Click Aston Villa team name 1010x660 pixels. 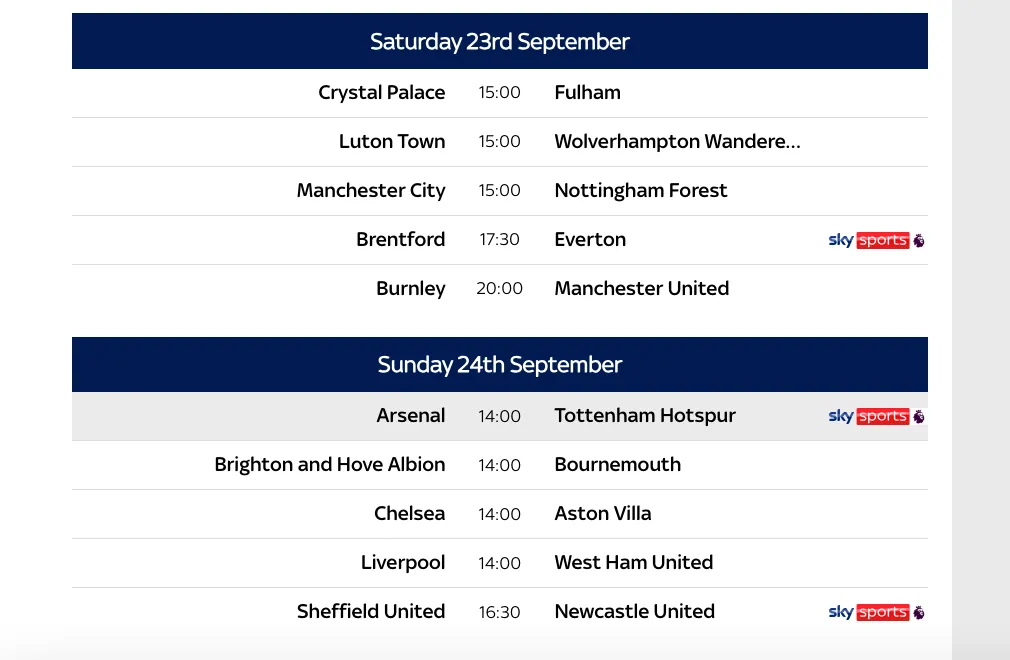point(603,513)
